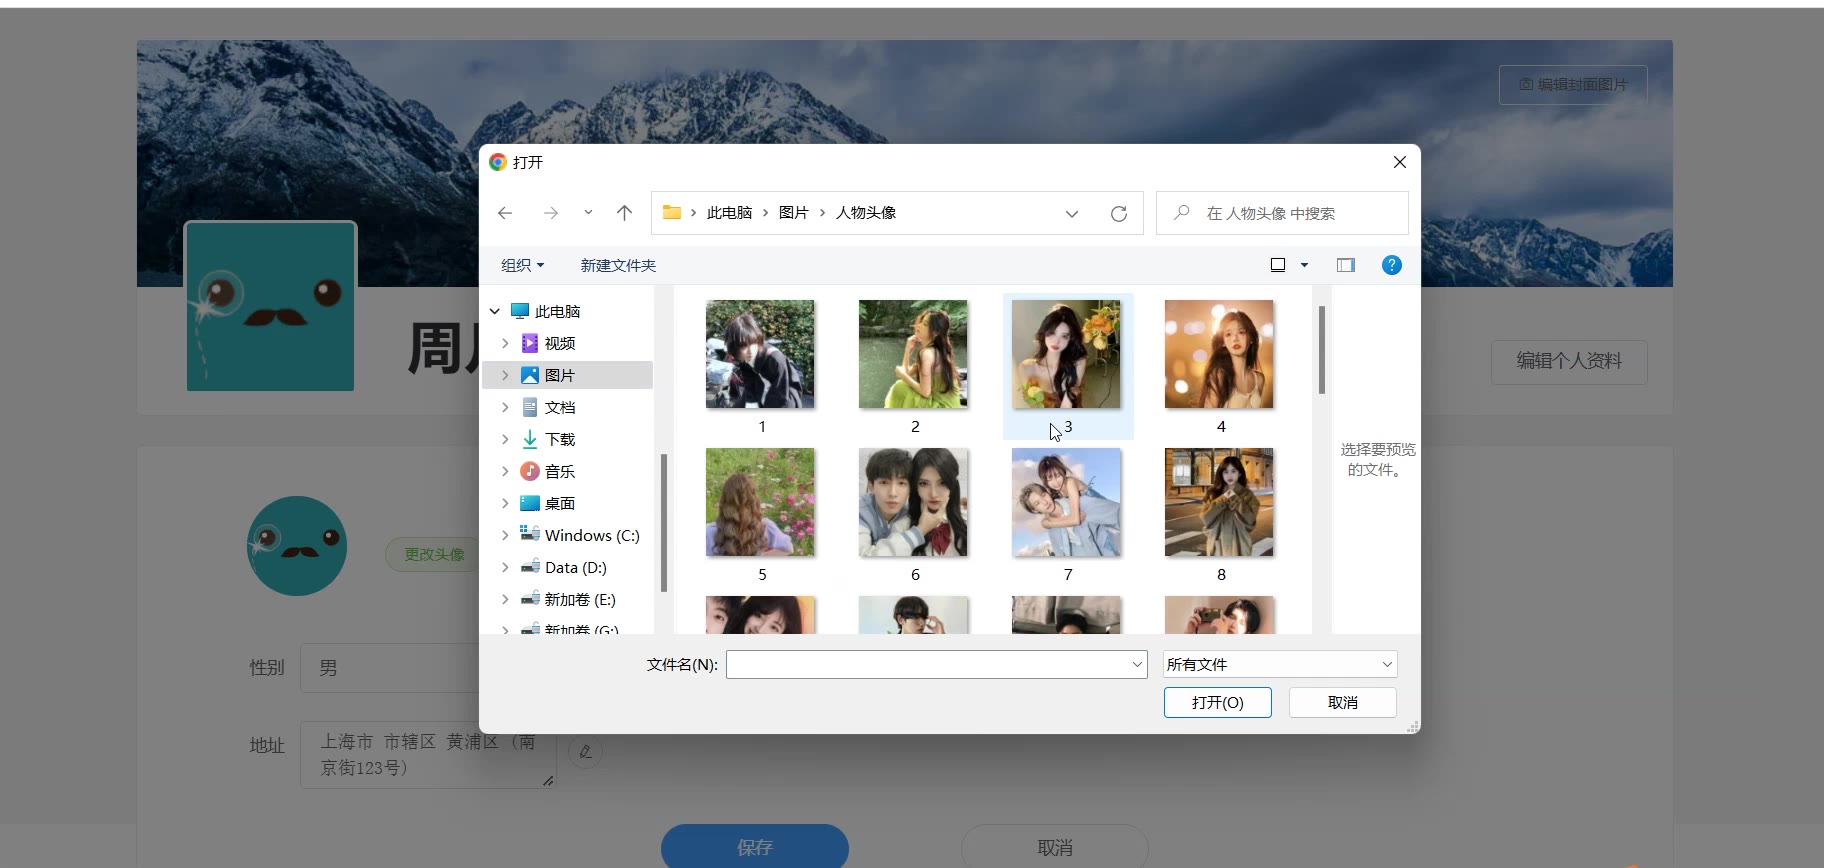The height and width of the screenshot is (868, 1824).
Task: Go back with the left arrow button
Action: pos(505,213)
